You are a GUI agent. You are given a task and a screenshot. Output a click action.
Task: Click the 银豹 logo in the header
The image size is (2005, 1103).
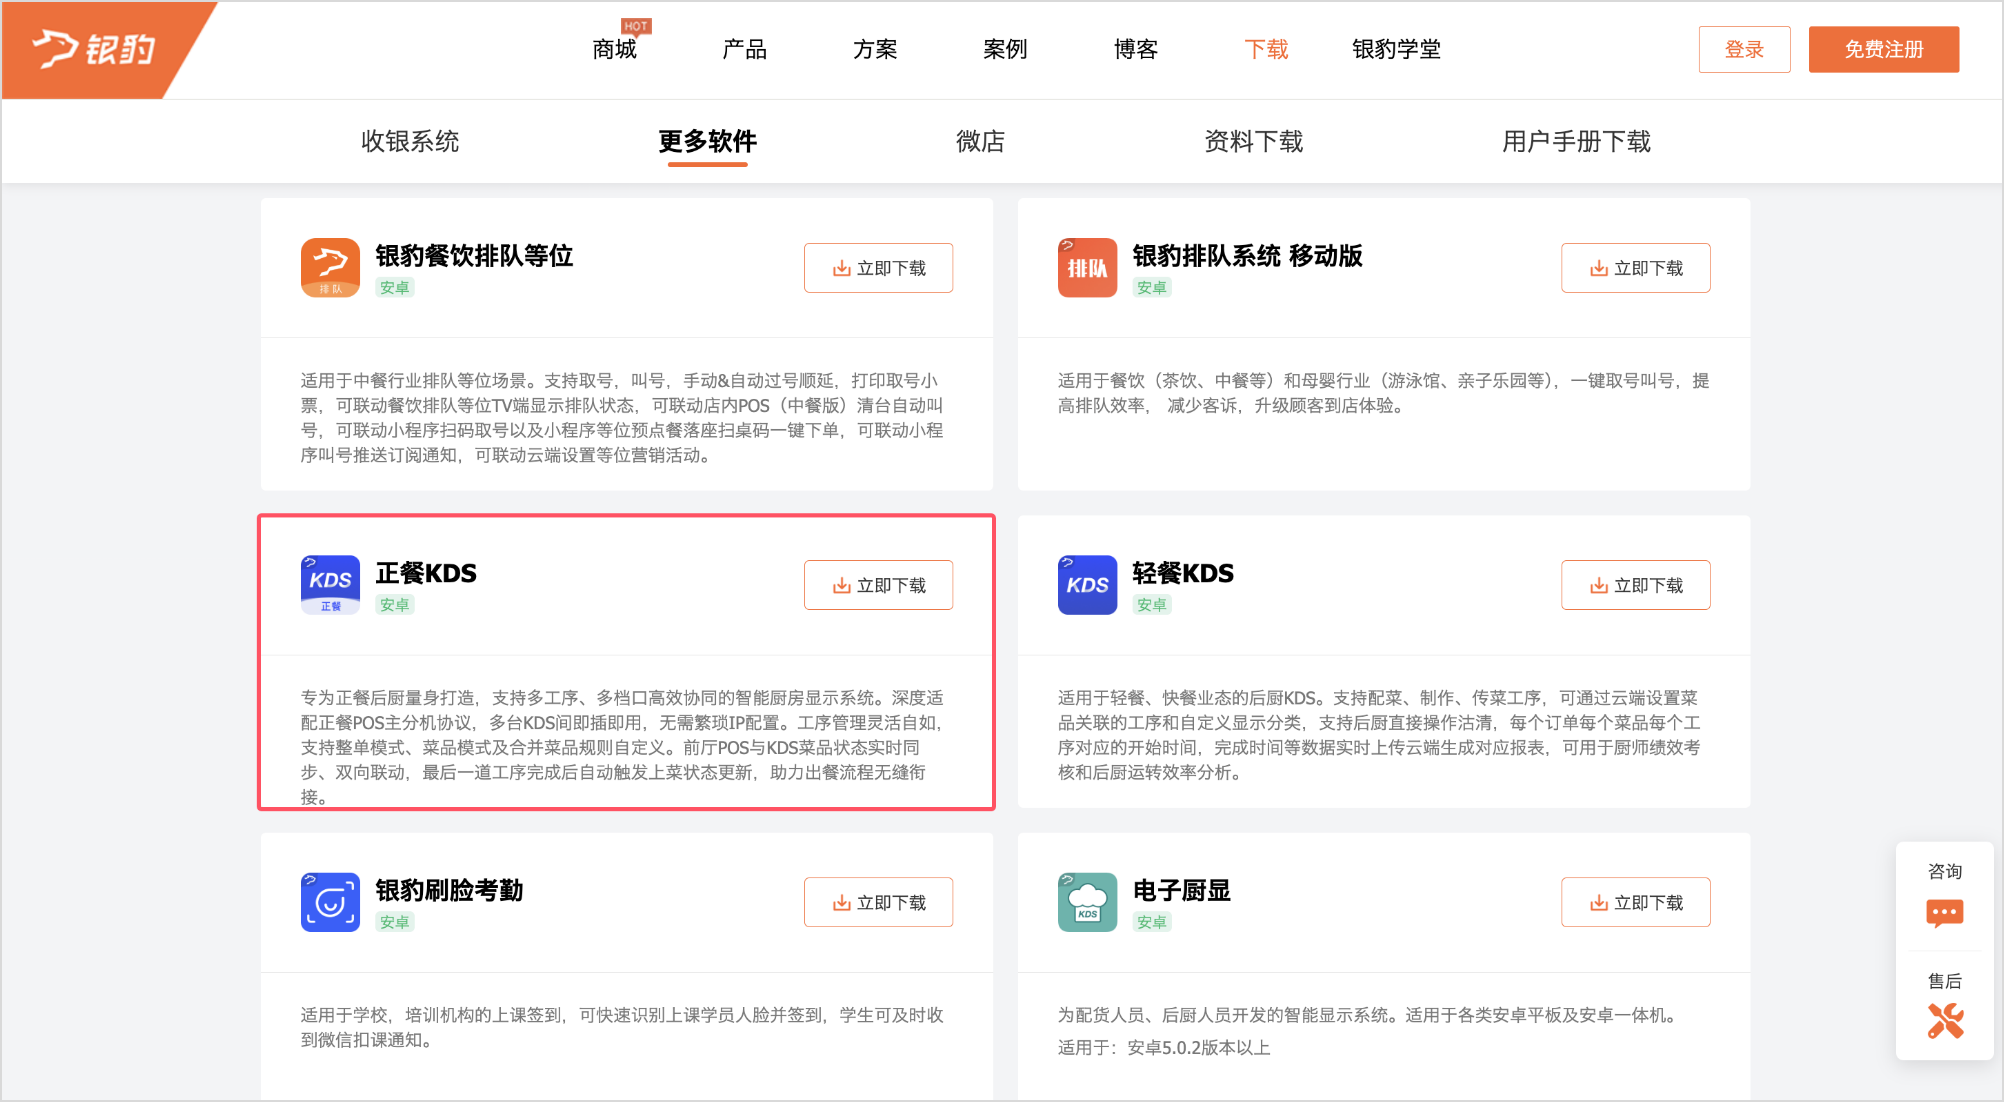(x=93, y=49)
